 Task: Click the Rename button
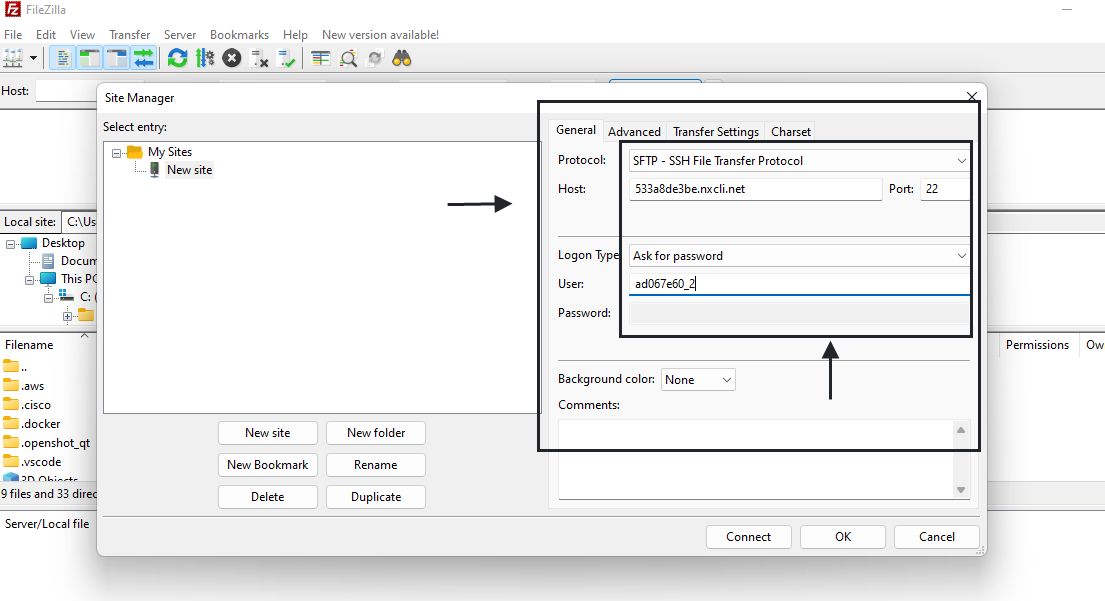(x=376, y=465)
